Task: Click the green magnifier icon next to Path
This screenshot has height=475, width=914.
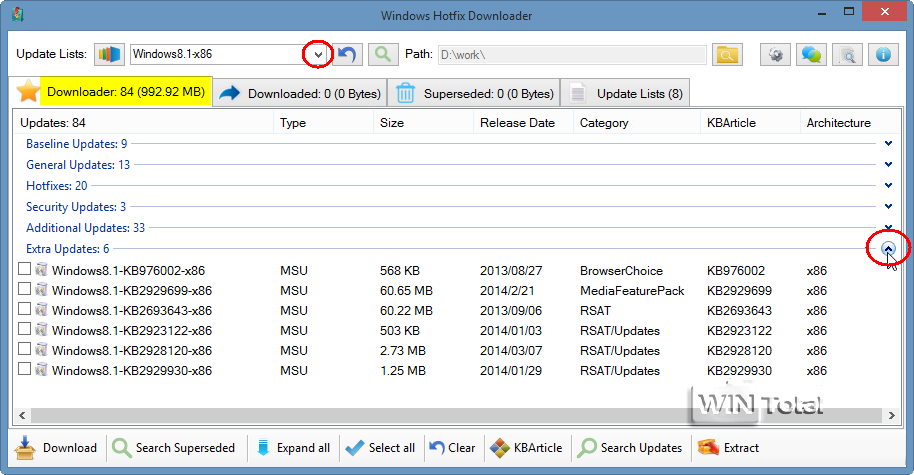Action: 382,54
